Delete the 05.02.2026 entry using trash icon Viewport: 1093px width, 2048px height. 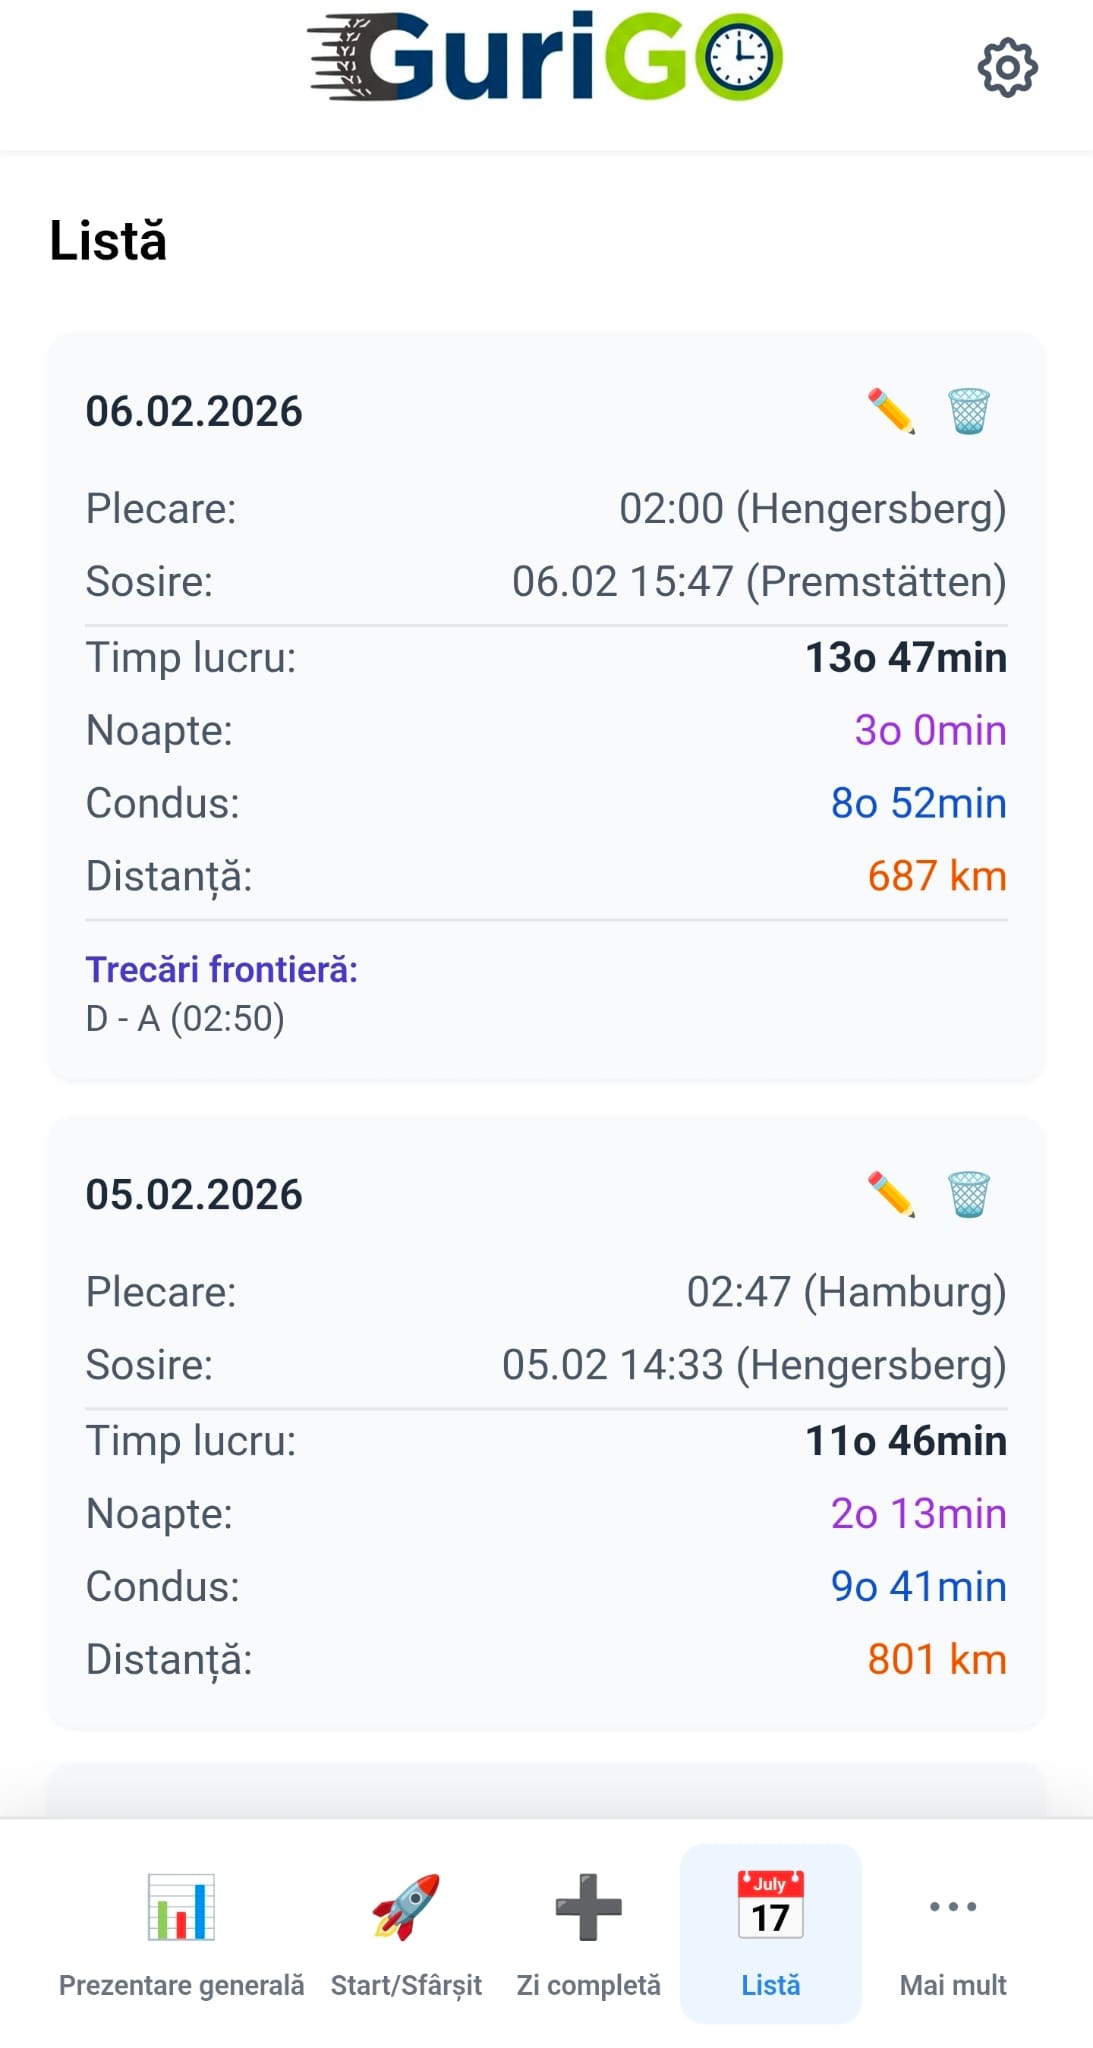coord(968,1194)
